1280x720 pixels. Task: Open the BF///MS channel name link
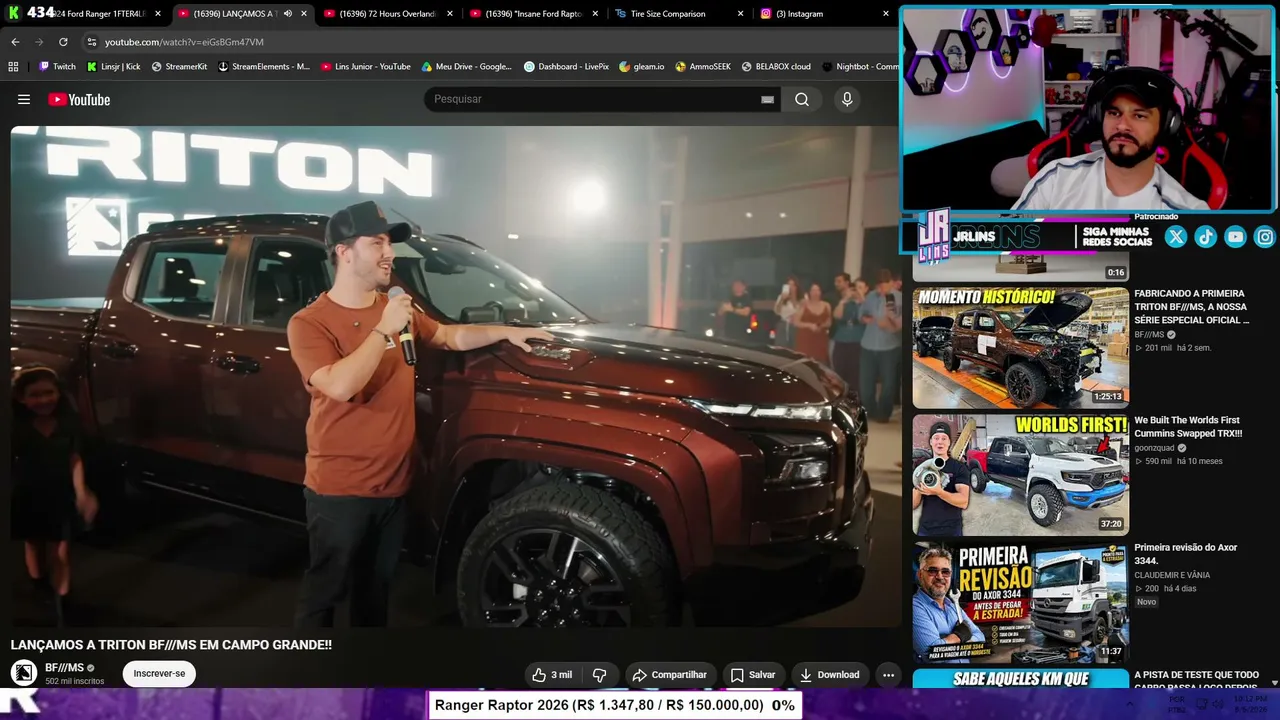point(64,668)
